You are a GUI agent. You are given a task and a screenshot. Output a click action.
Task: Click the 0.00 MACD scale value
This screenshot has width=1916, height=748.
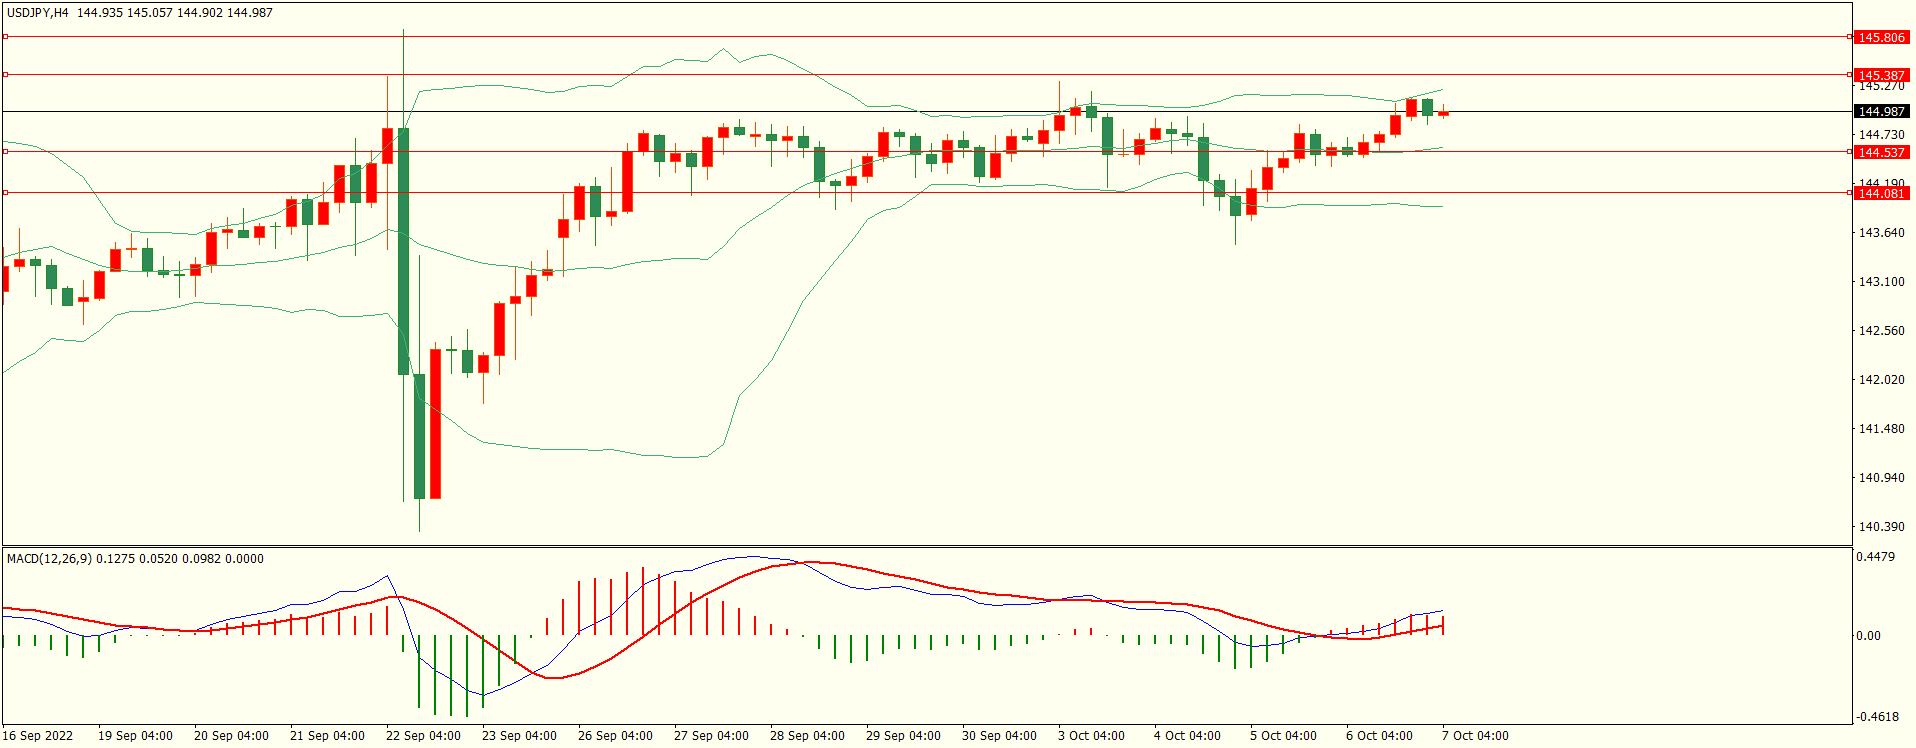tap(1868, 636)
